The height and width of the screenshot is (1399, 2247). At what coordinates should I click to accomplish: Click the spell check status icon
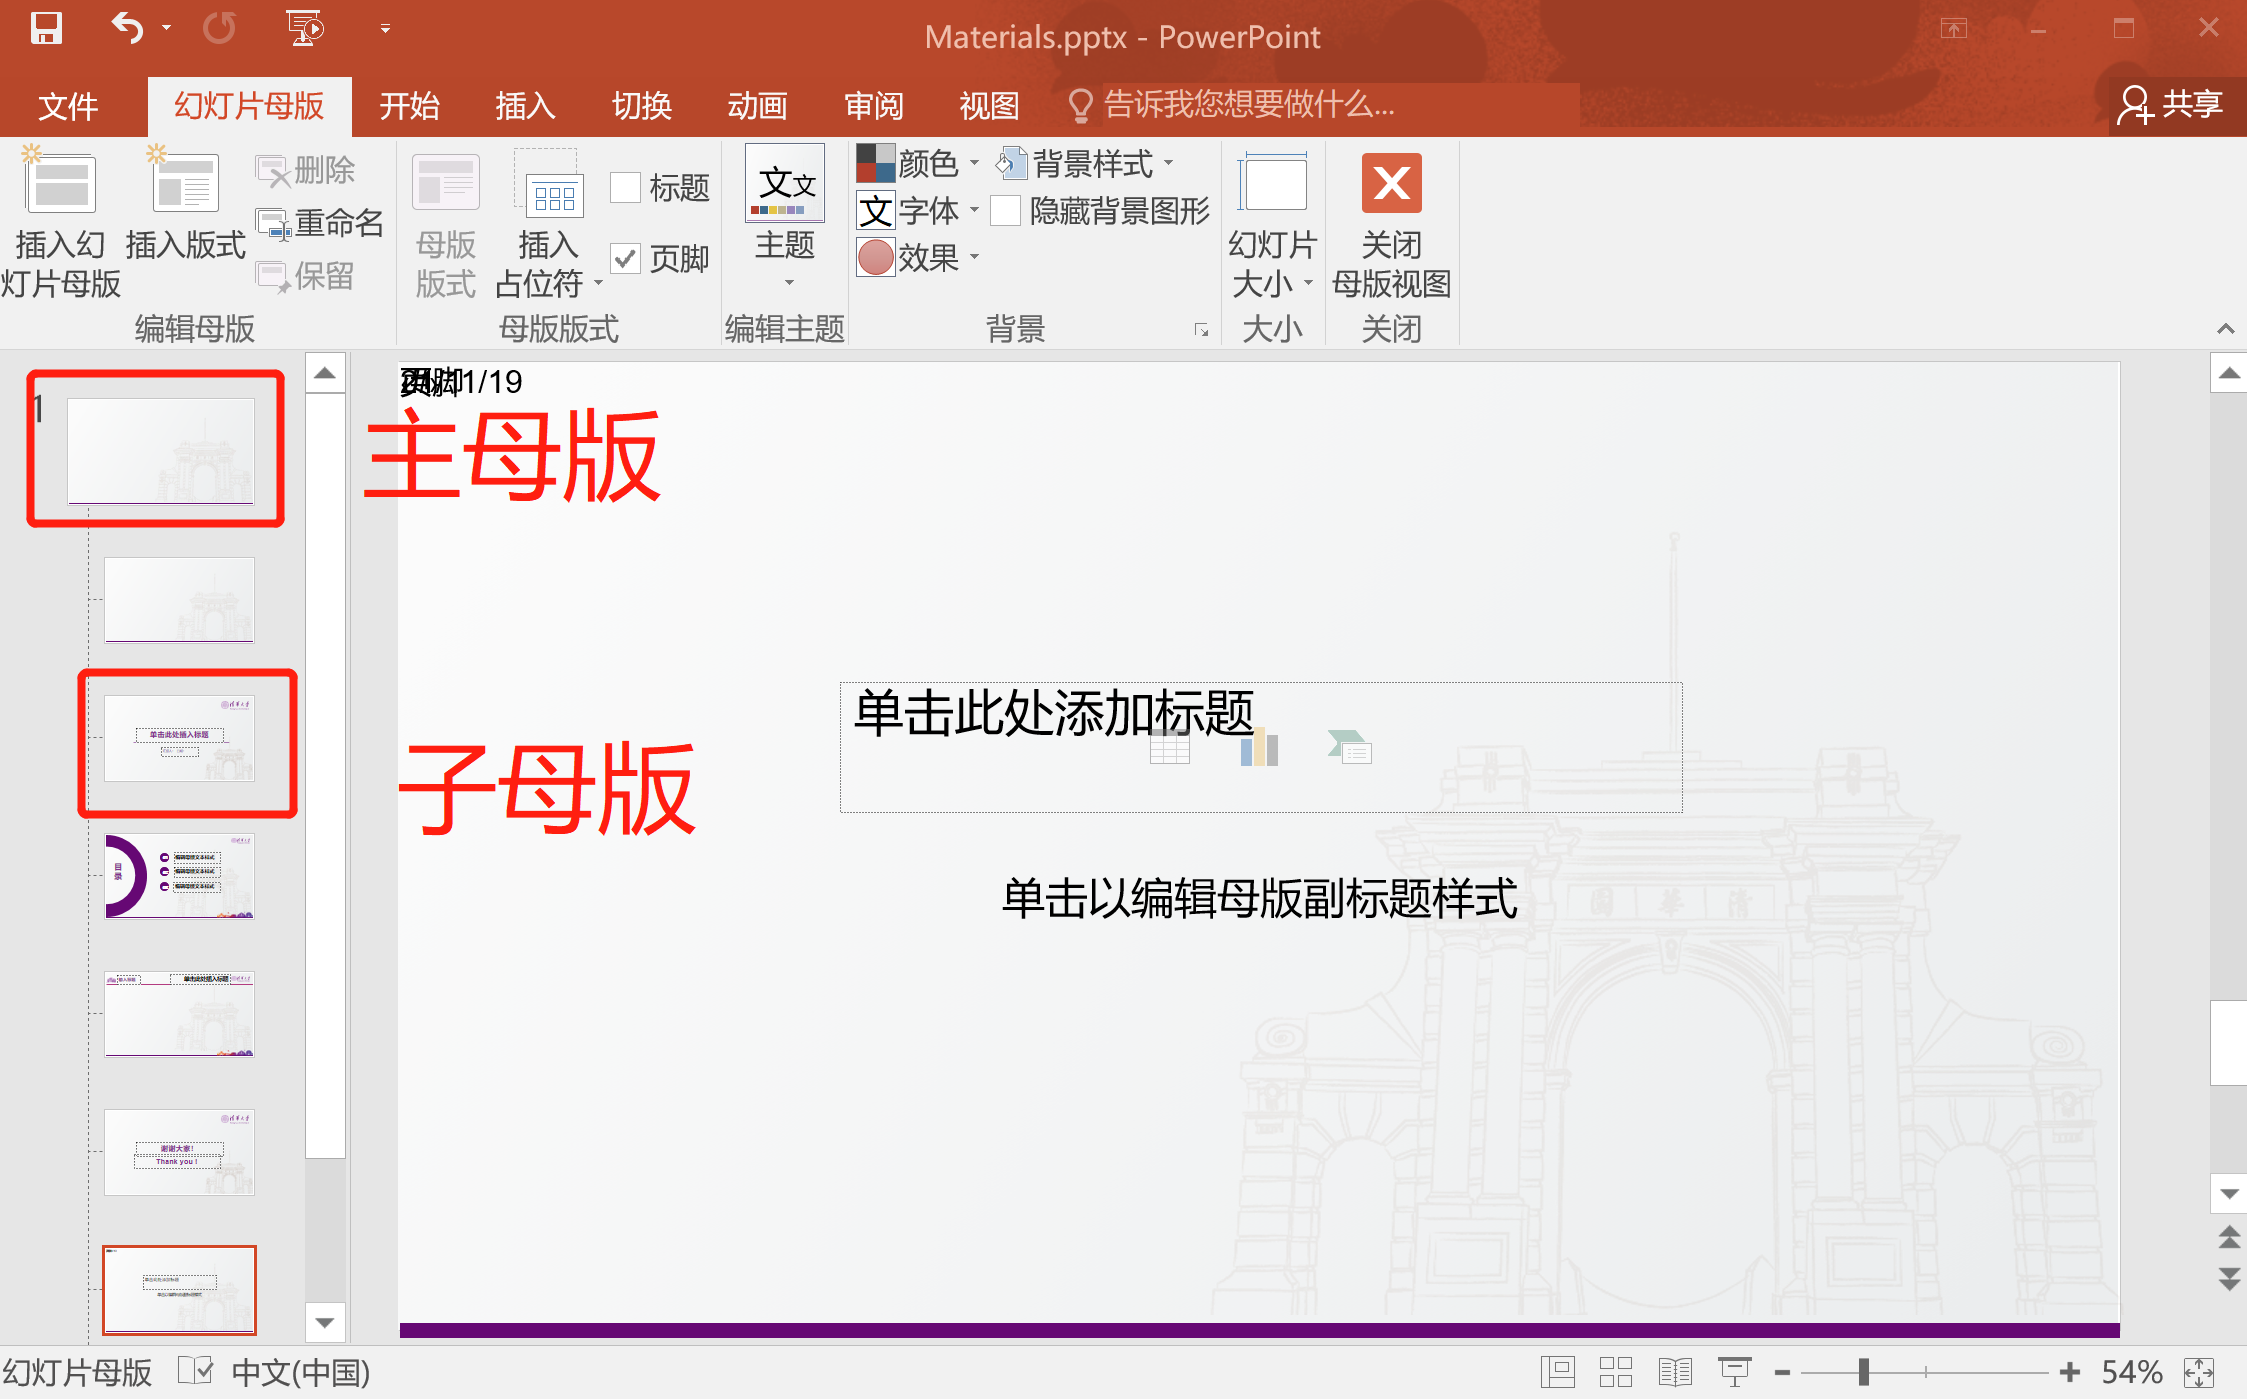click(x=195, y=1371)
